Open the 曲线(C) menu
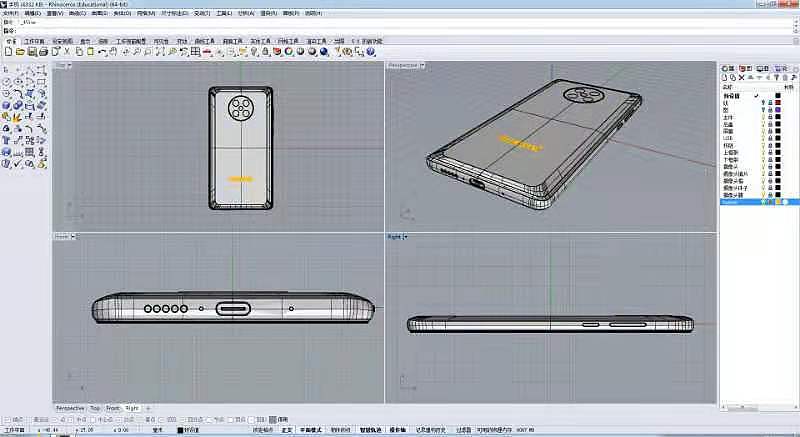Image resolution: width=800 pixels, height=437 pixels. click(x=78, y=13)
